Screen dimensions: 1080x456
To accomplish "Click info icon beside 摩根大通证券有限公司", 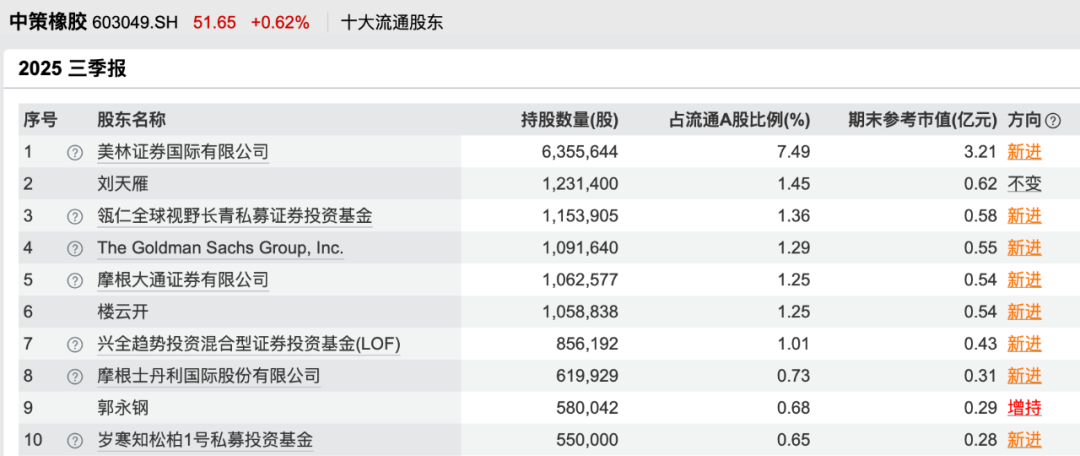I will pyautogui.click(x=74, y=280).
